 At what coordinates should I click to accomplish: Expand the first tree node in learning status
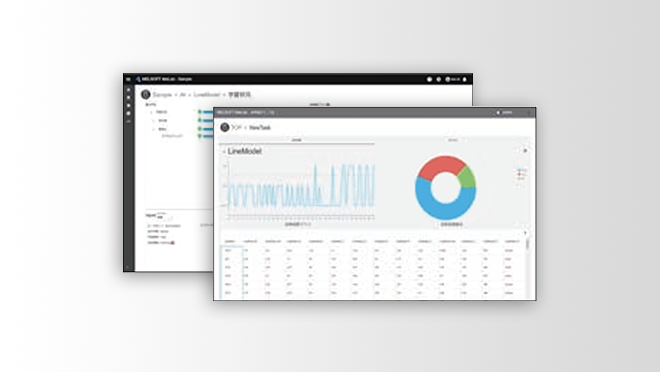(x=152, y=112)
